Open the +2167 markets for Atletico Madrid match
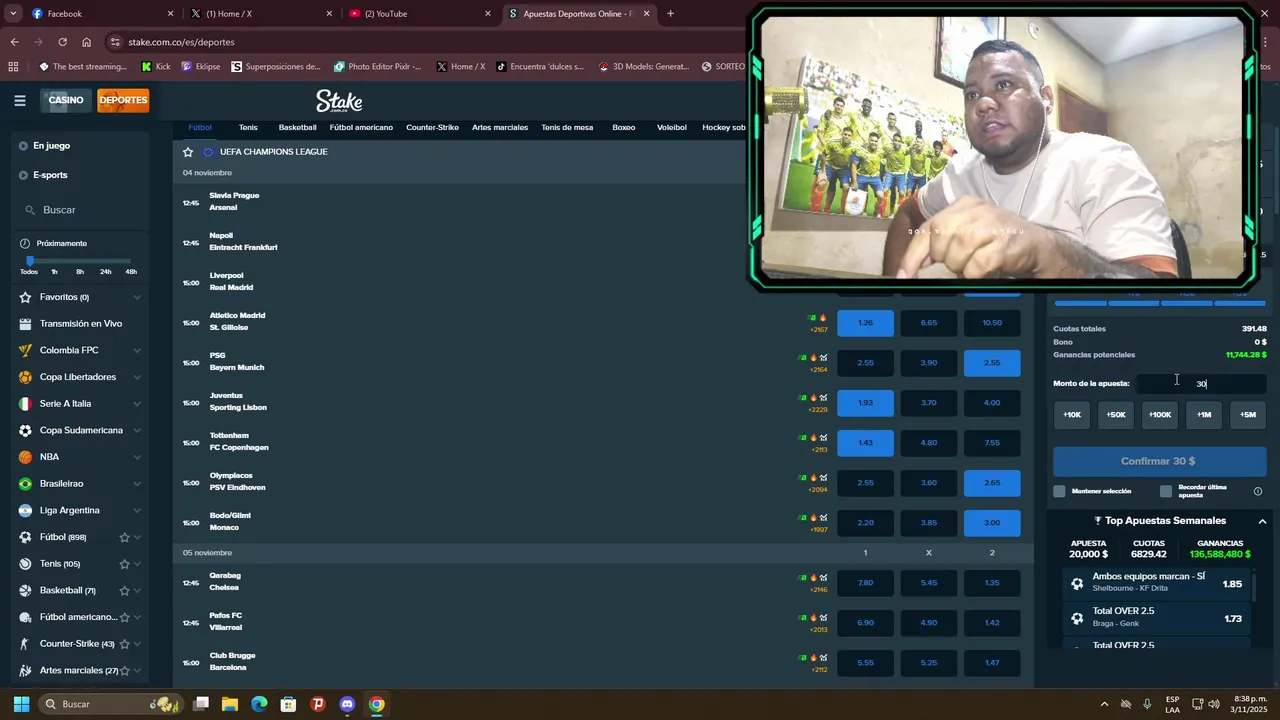This screenshot has height=720, width=1280. point(819,329)
